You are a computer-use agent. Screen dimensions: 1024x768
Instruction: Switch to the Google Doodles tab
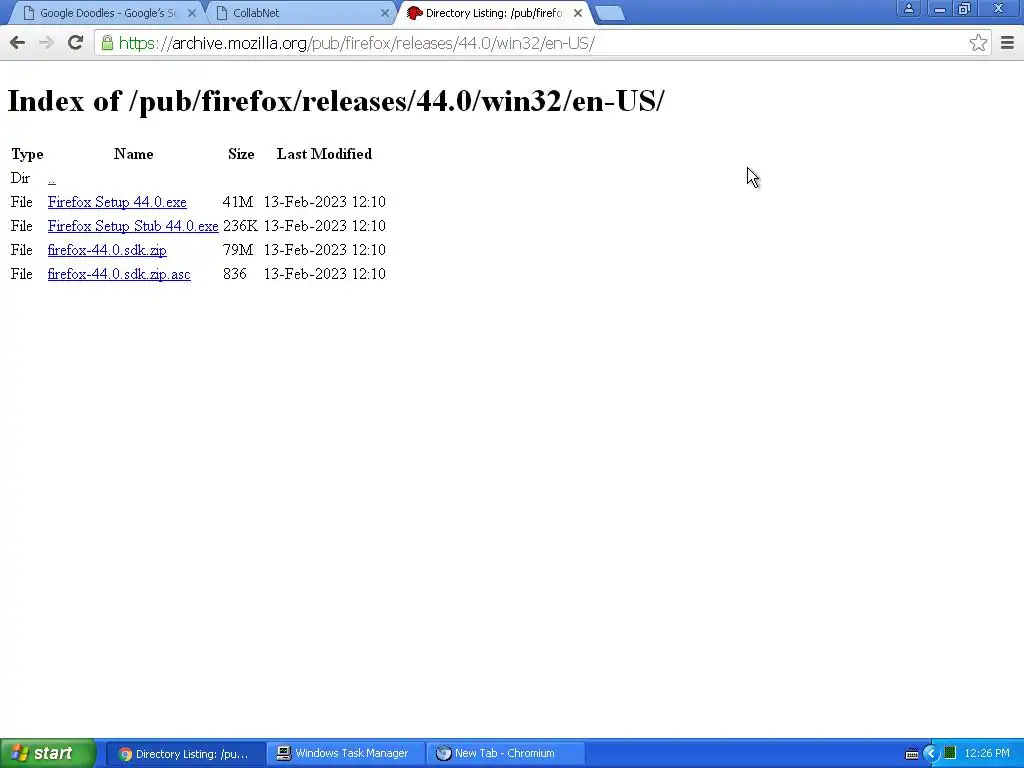tap(108, 13)
